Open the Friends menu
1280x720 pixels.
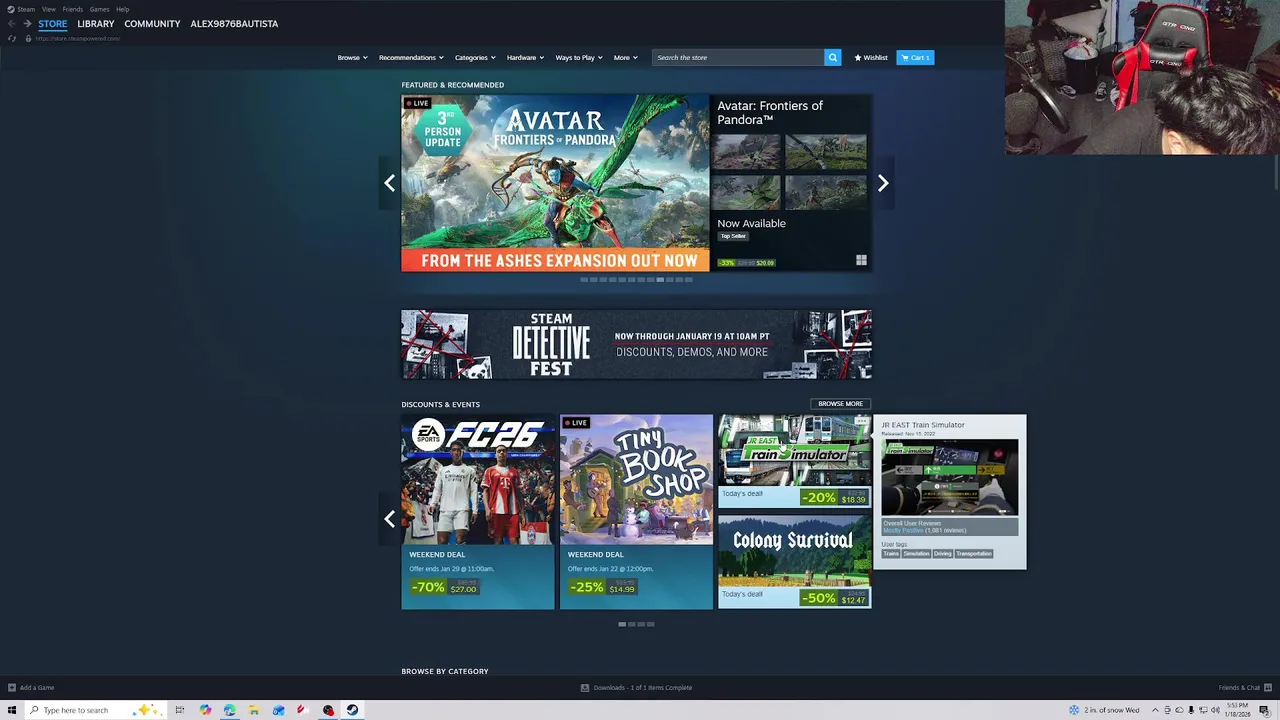coord(72,9)
